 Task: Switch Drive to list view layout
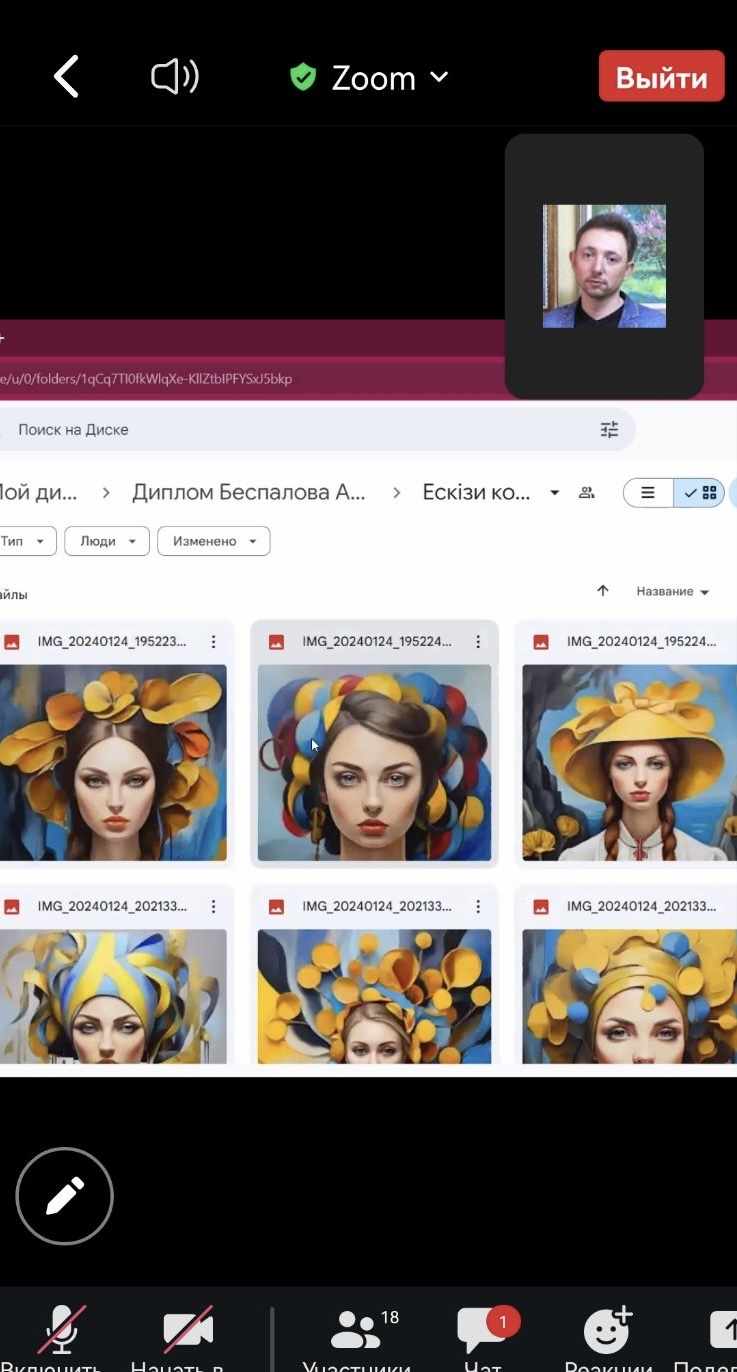coord(648,493)
